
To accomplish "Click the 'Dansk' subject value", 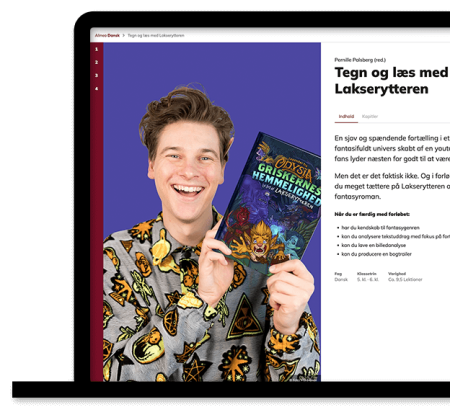I will [x=341, y=280].
